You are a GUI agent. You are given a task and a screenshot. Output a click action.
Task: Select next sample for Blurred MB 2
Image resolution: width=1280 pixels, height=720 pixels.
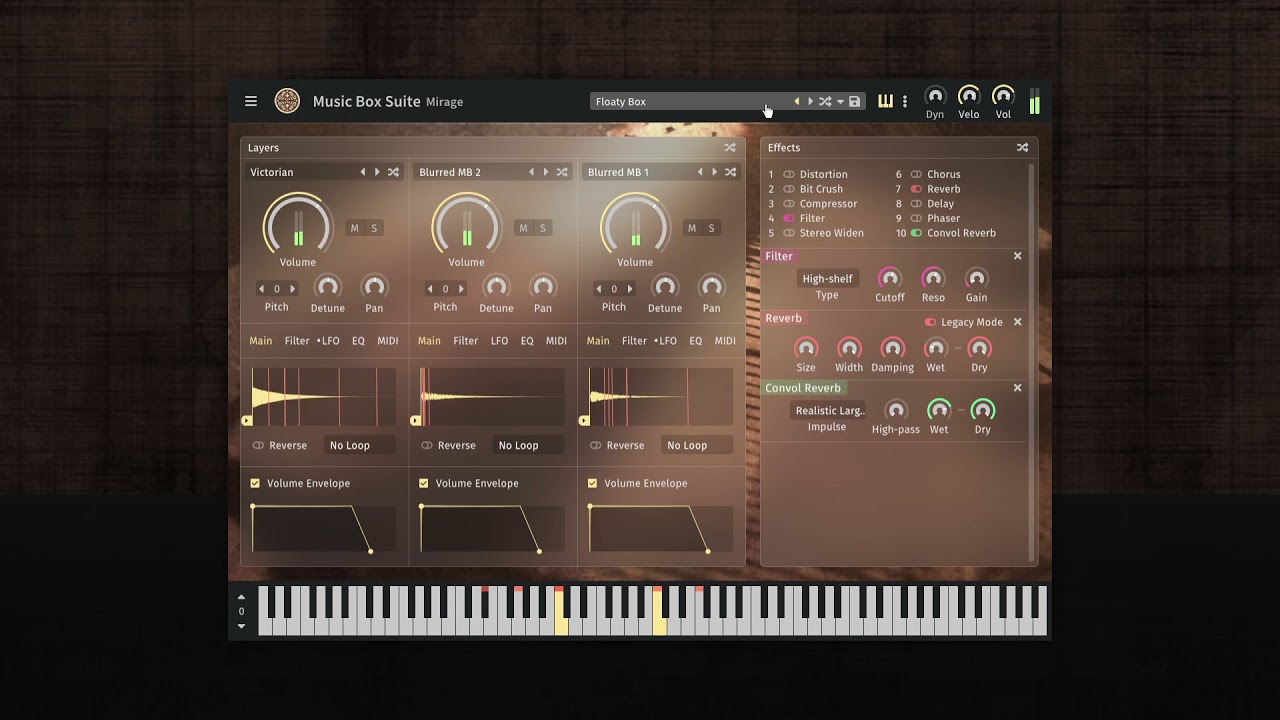tap(546, 172)
